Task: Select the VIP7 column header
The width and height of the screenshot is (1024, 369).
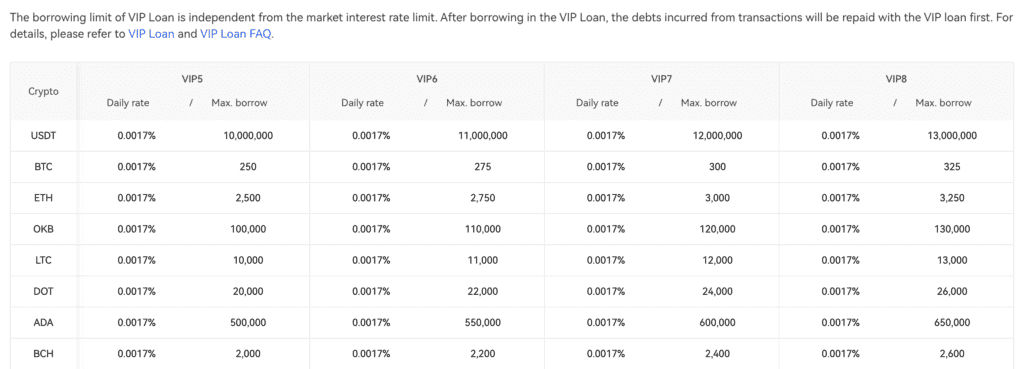Action: coord(662,79)
